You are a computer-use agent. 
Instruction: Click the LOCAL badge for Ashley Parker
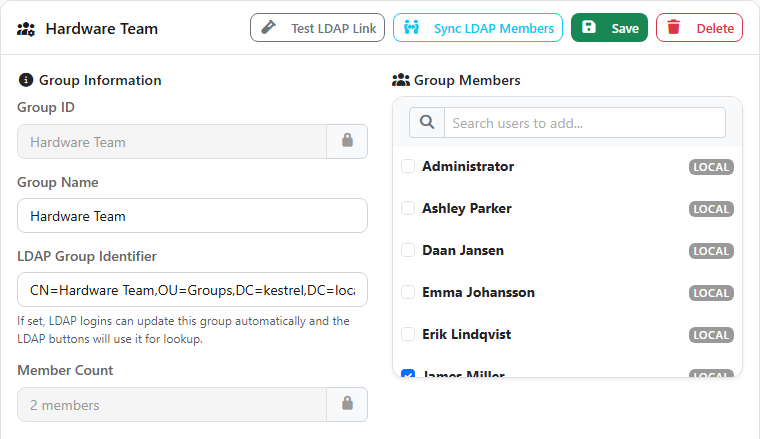(711, 209)
